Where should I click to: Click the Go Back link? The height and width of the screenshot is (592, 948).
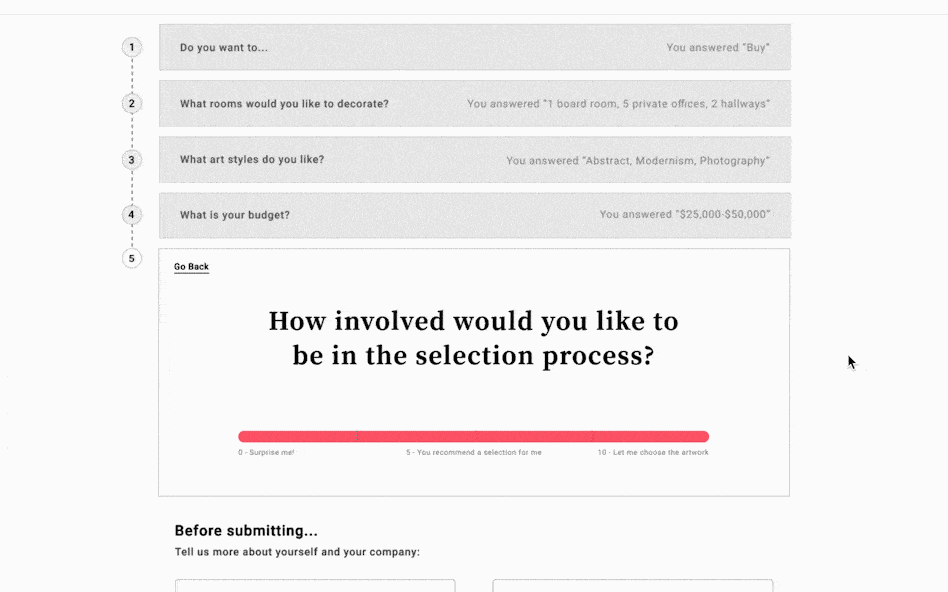pyautogui.click(x=191, y=267)
